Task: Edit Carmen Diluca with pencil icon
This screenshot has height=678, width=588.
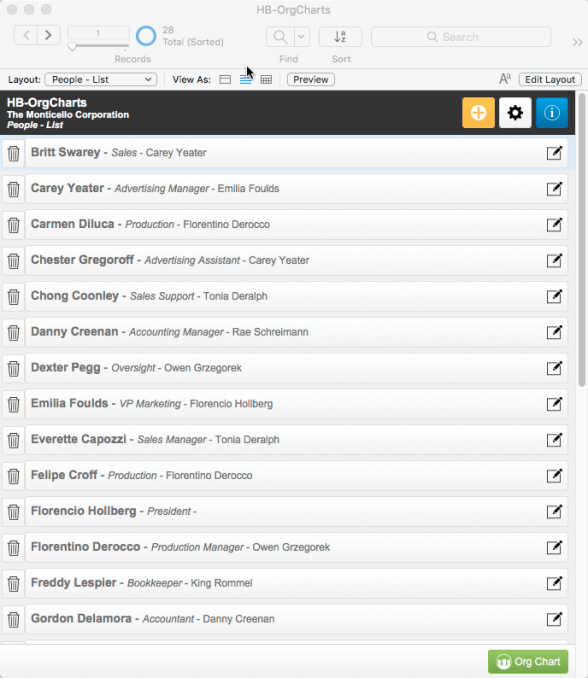Action: point(554,224)
